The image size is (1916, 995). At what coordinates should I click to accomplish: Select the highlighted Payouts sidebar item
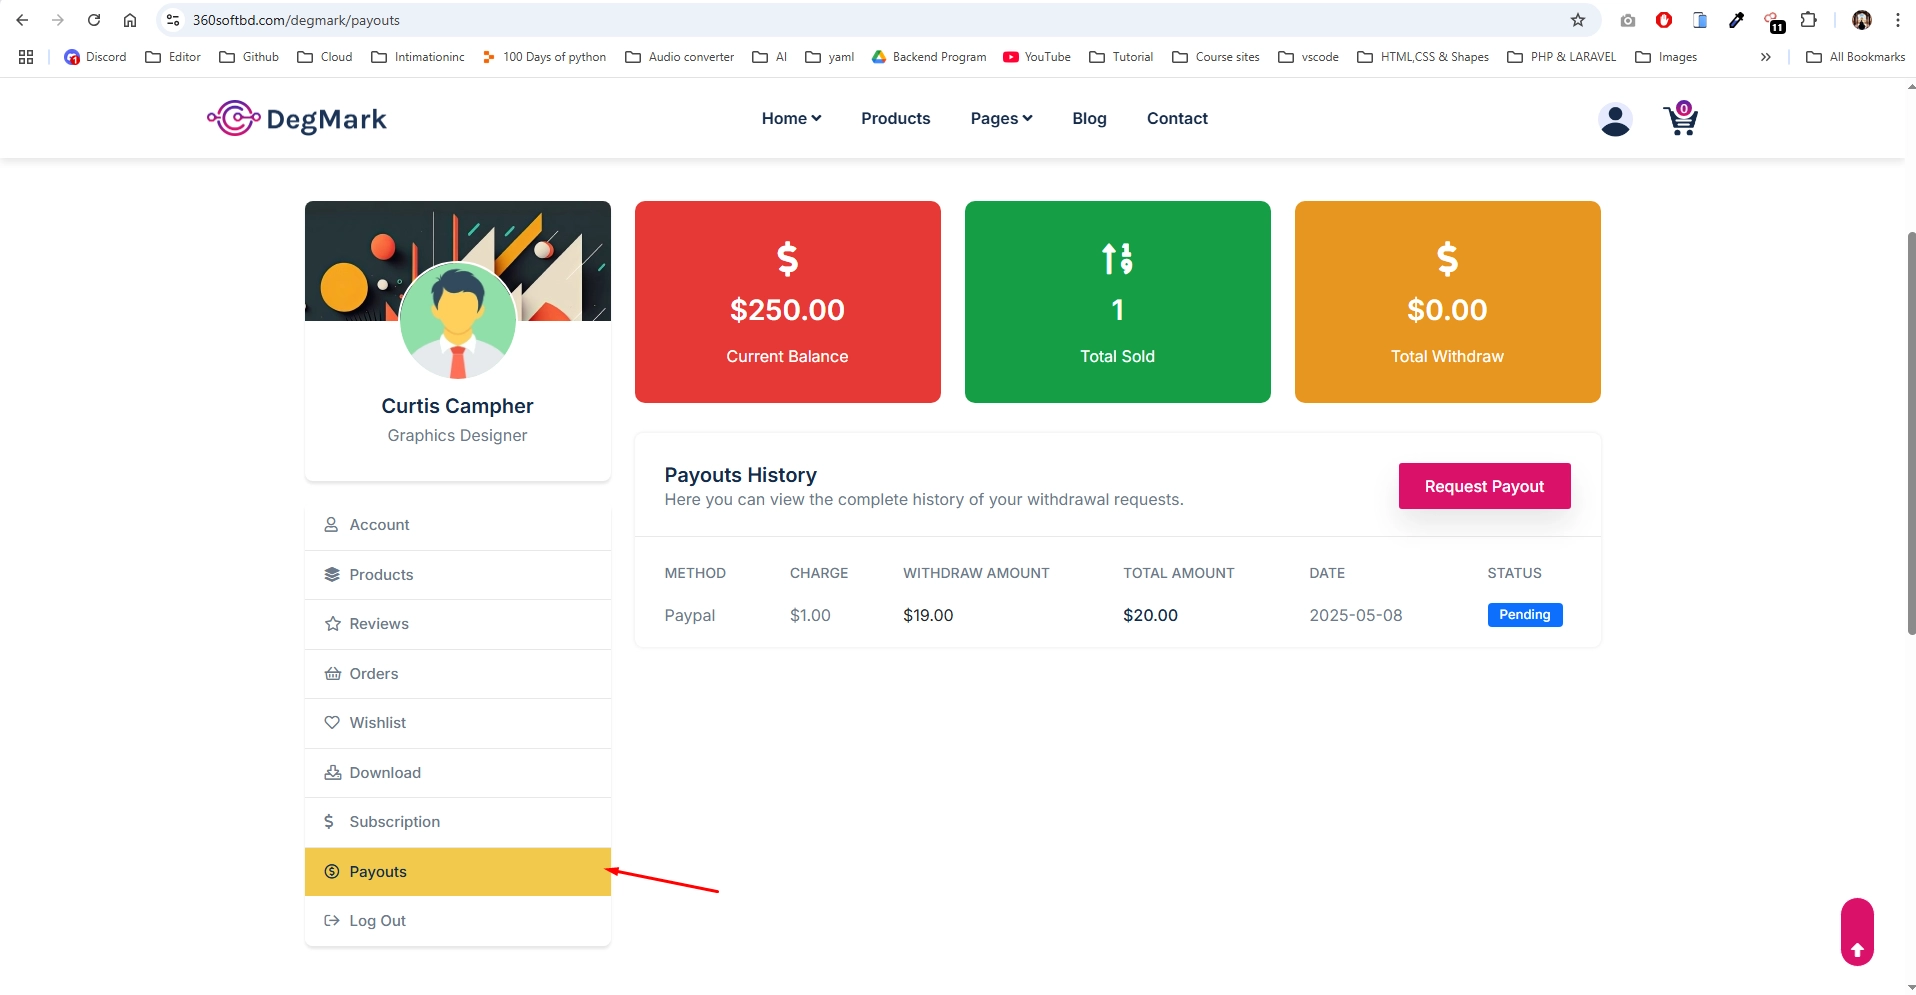(x=458, y=872)
